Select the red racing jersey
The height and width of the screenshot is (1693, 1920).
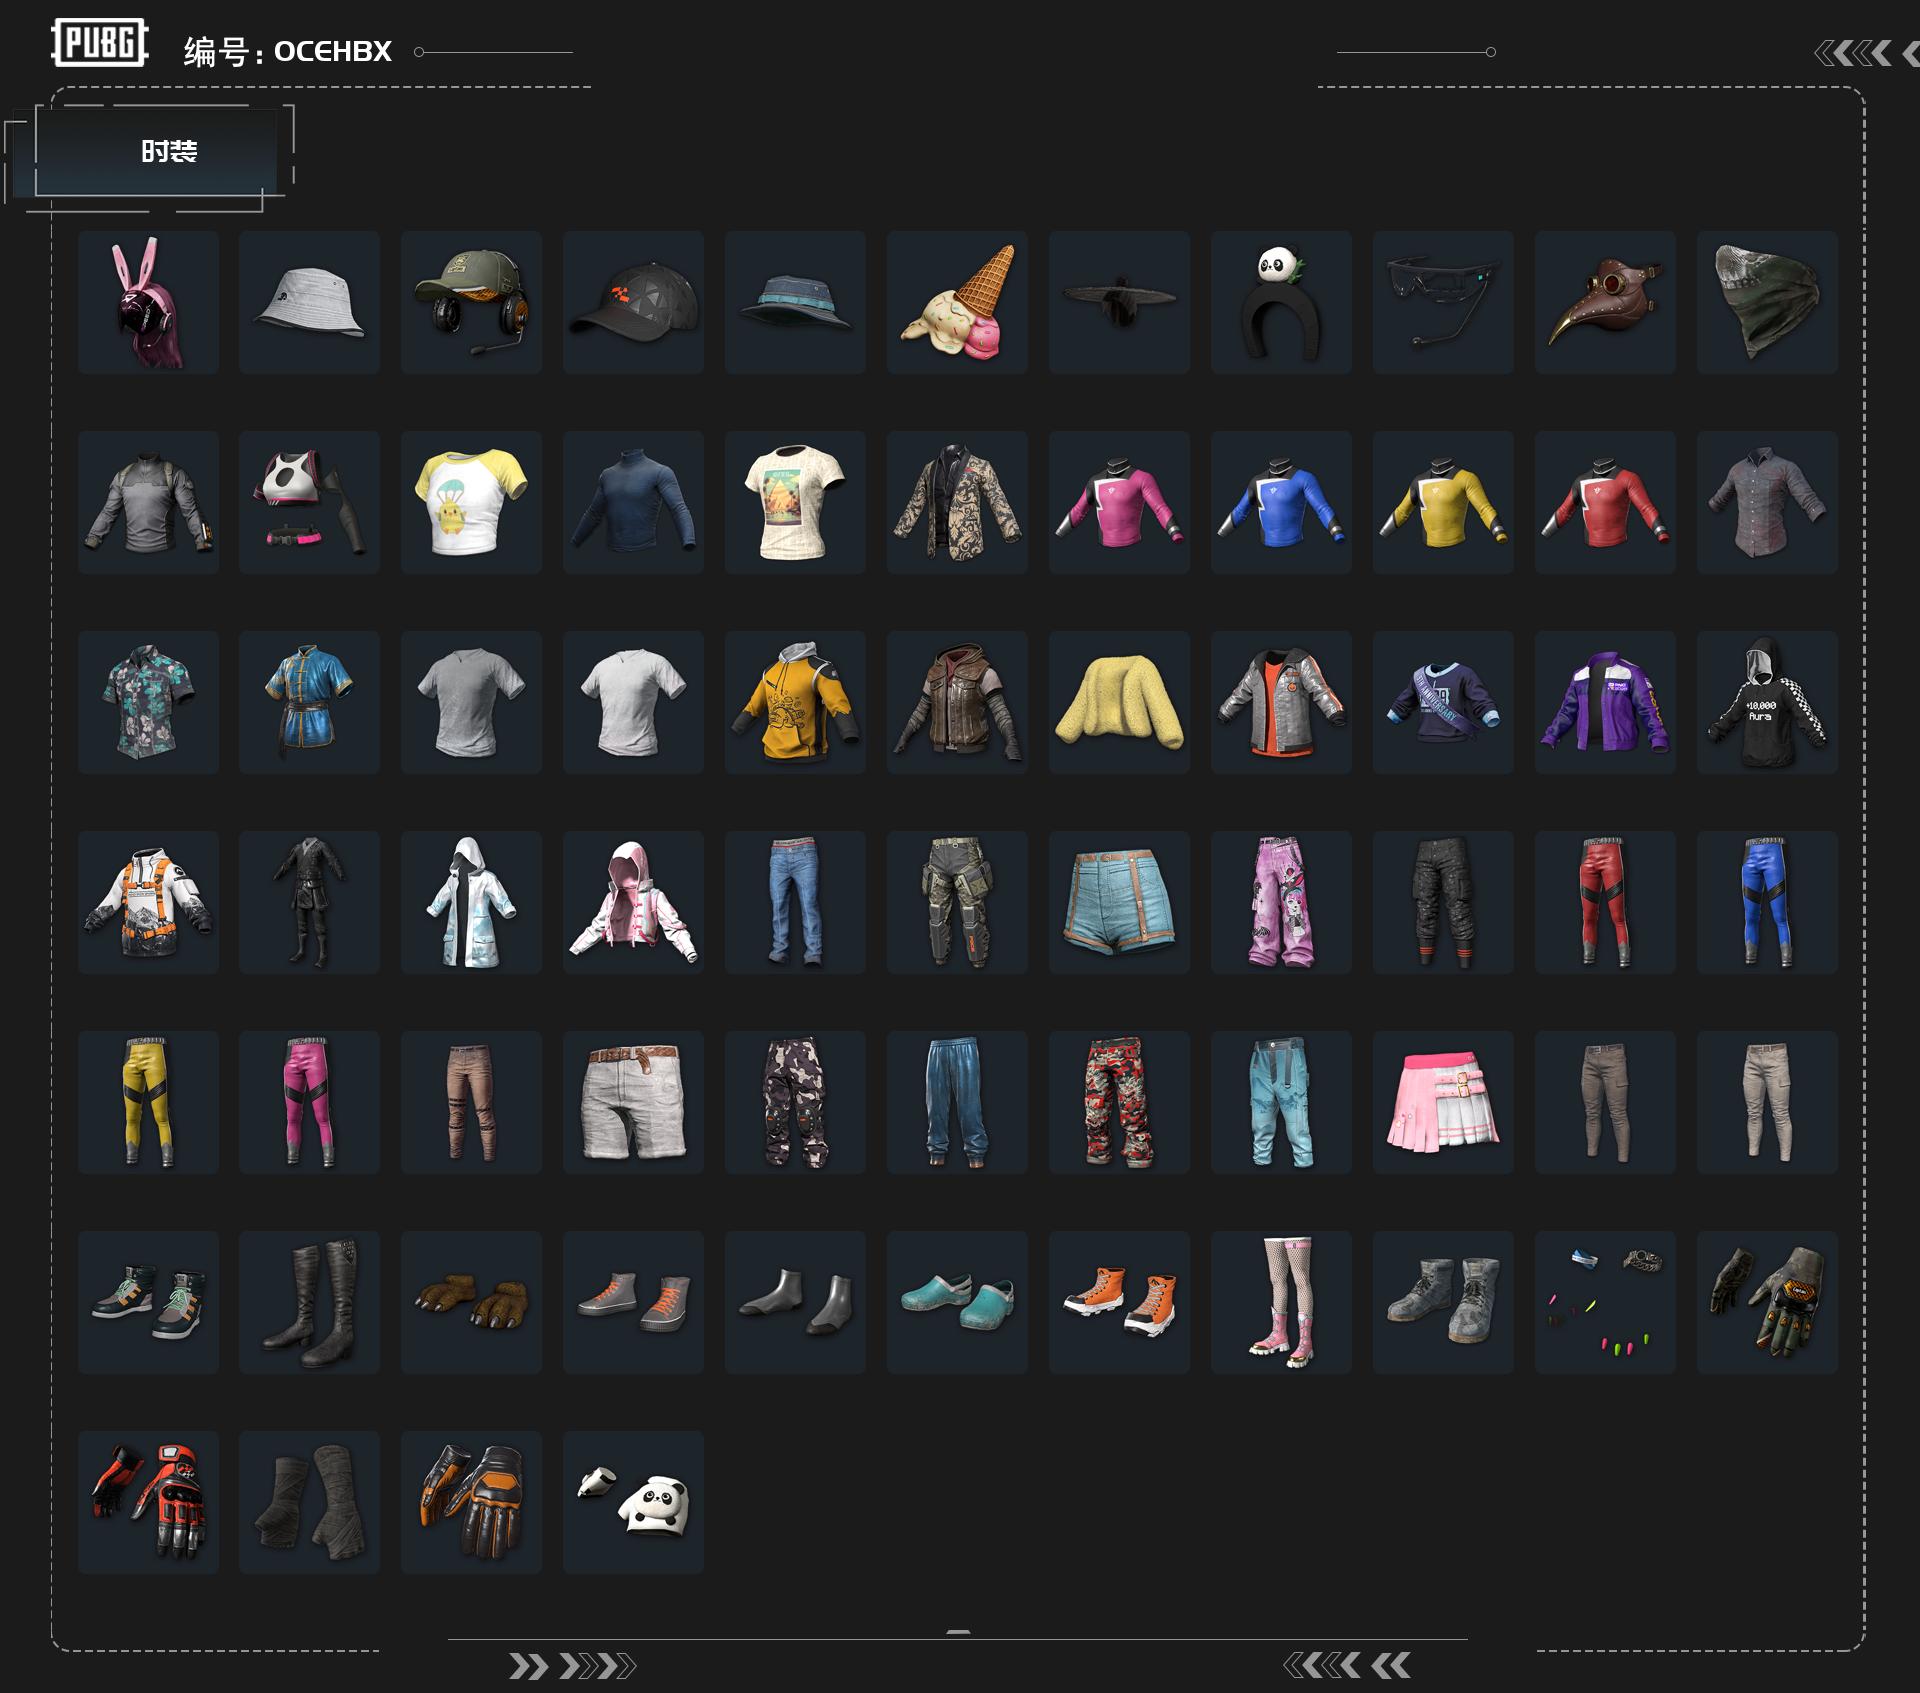tap(1606, 502)
